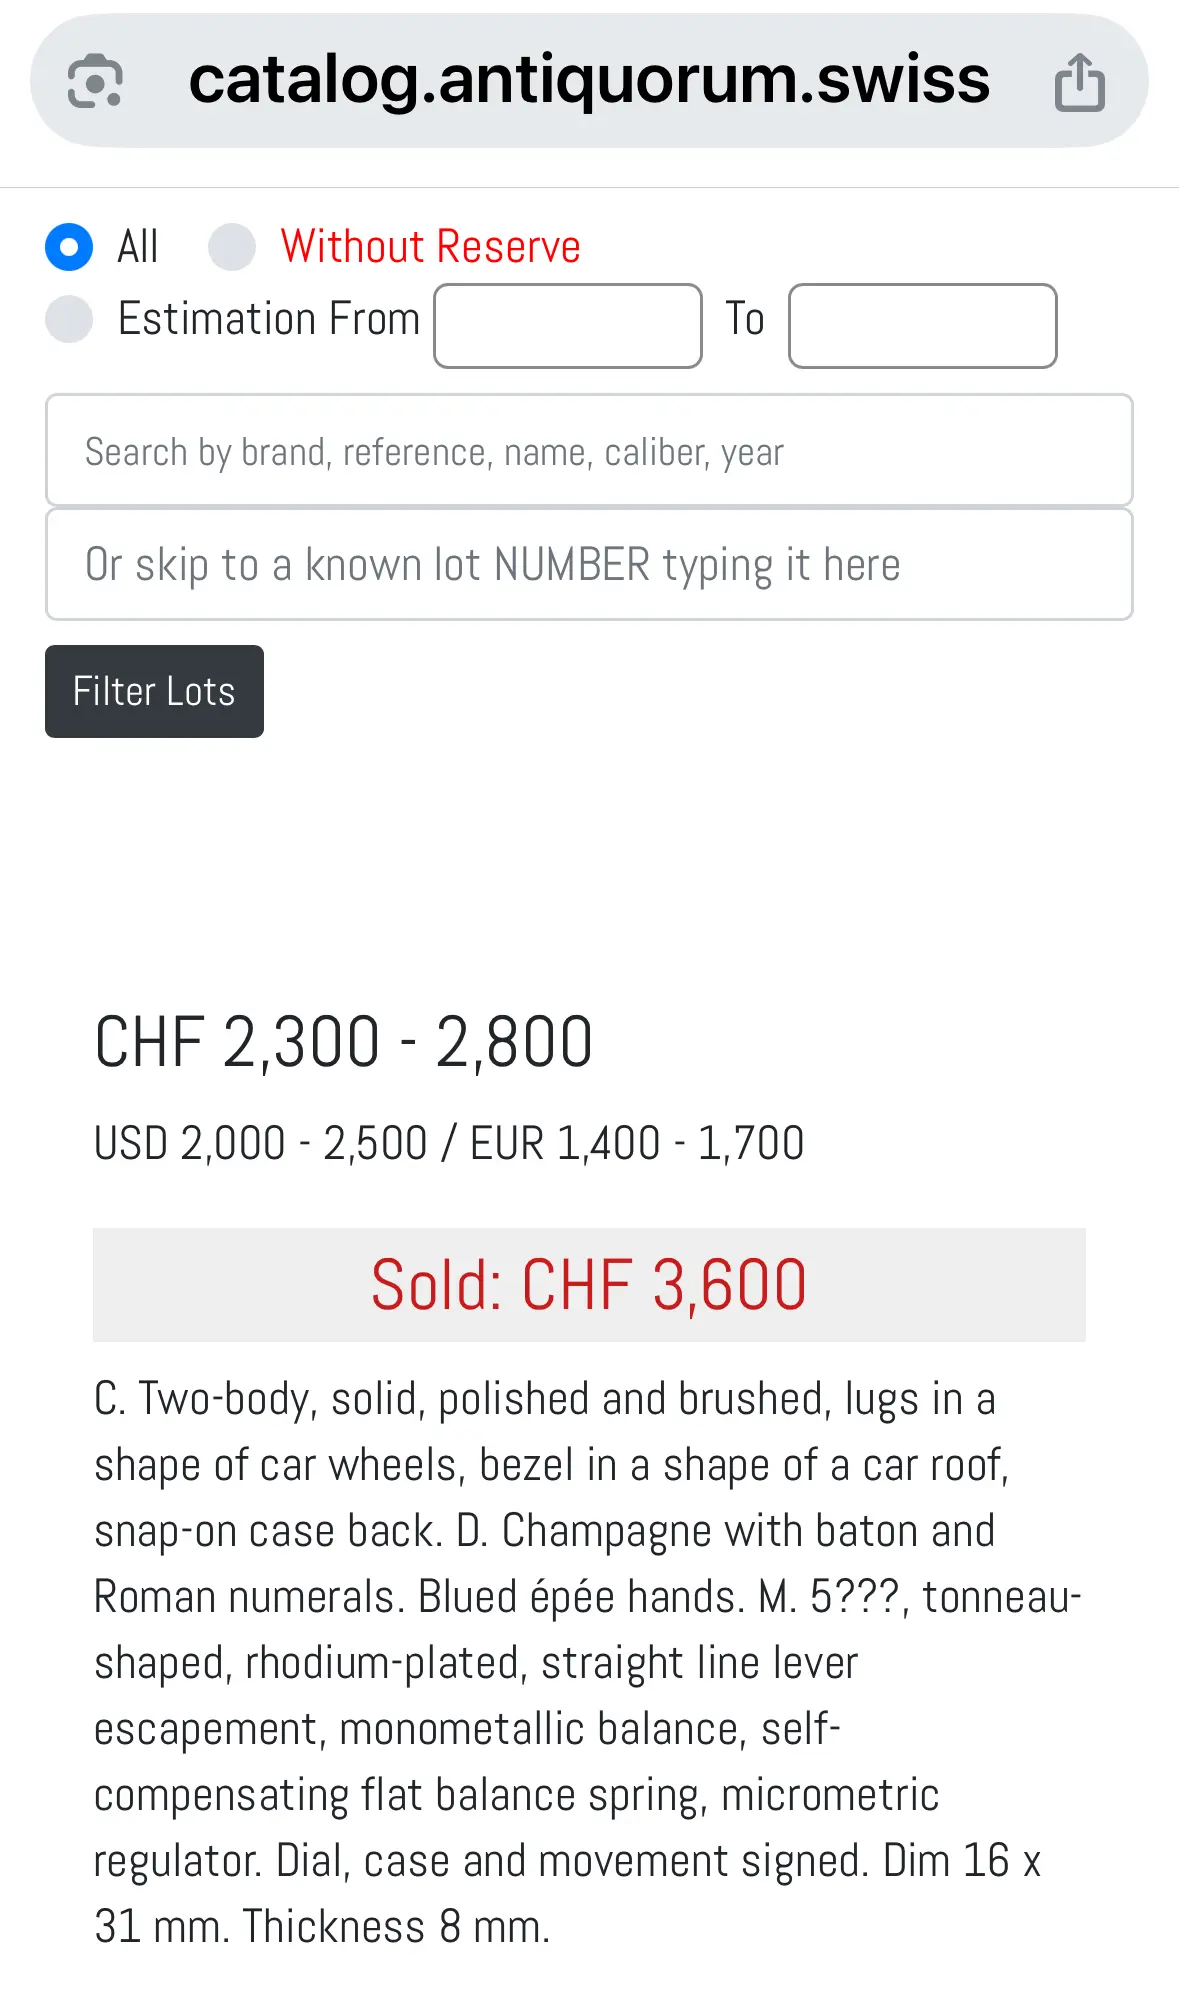Select the Without Reserve radio button
Screen dimensions: 1179x2003
click(232, 247)
